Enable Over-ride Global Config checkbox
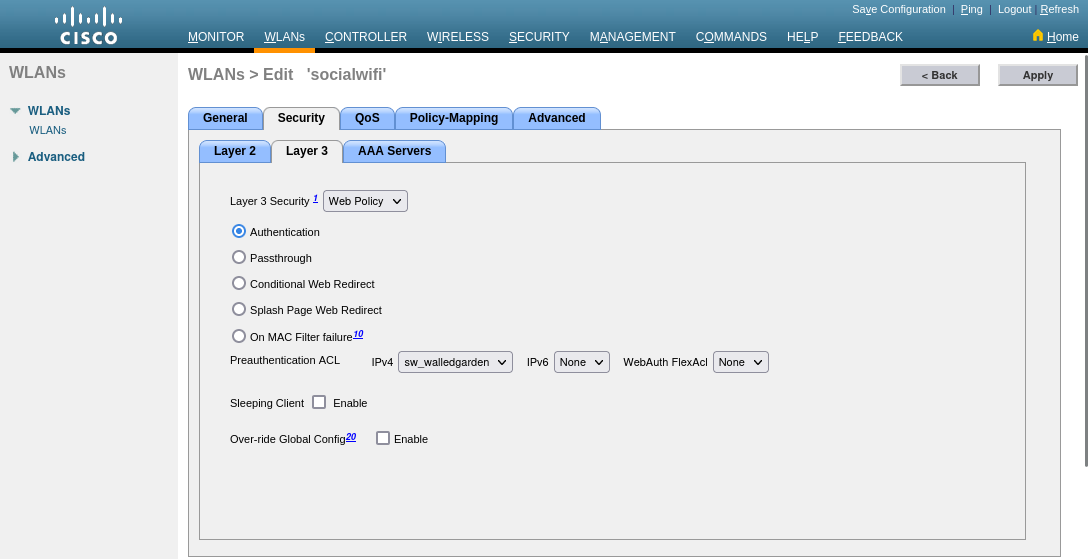The image size is (1088, 559). [x=383, y=438]
